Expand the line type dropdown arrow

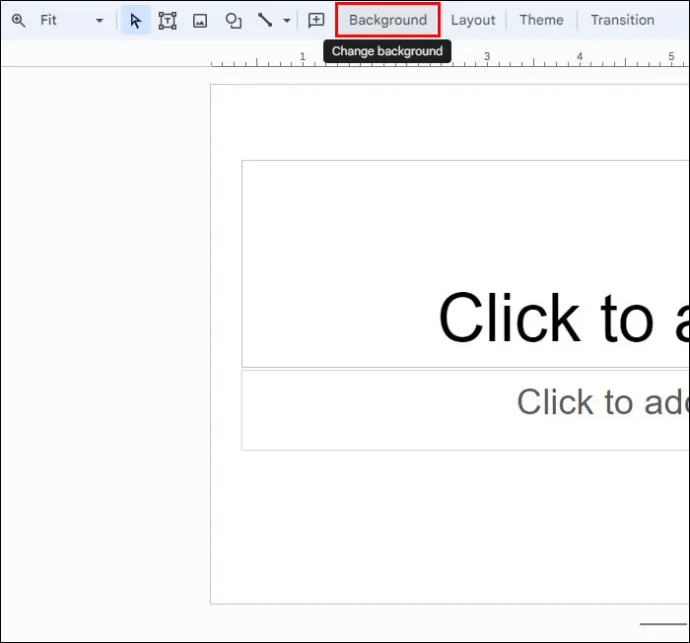pos(286,21)
